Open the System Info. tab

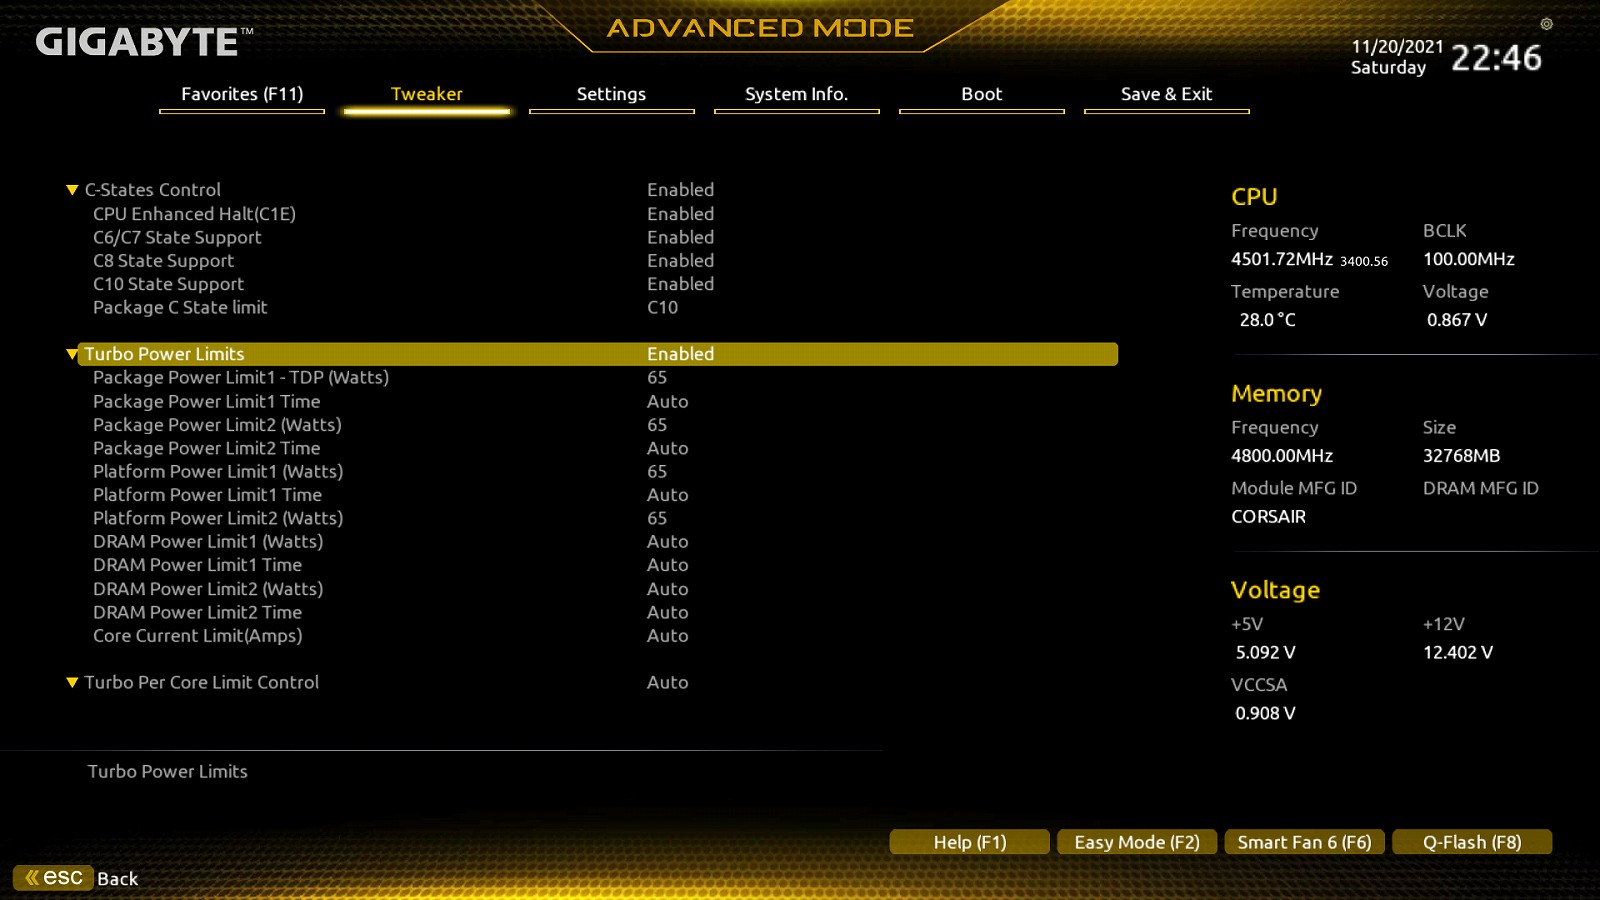[x=796, y=94]
